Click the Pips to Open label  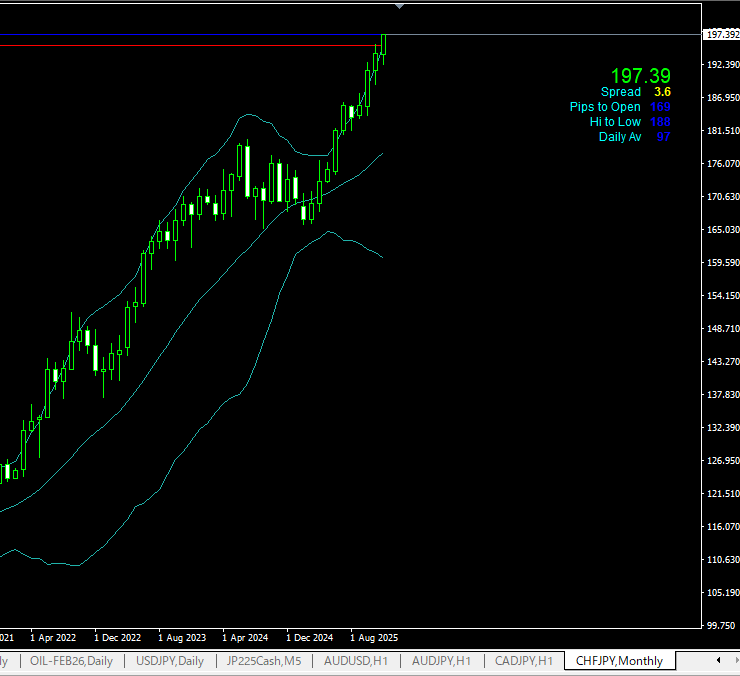pyautogui.click(x=605, y=107)
